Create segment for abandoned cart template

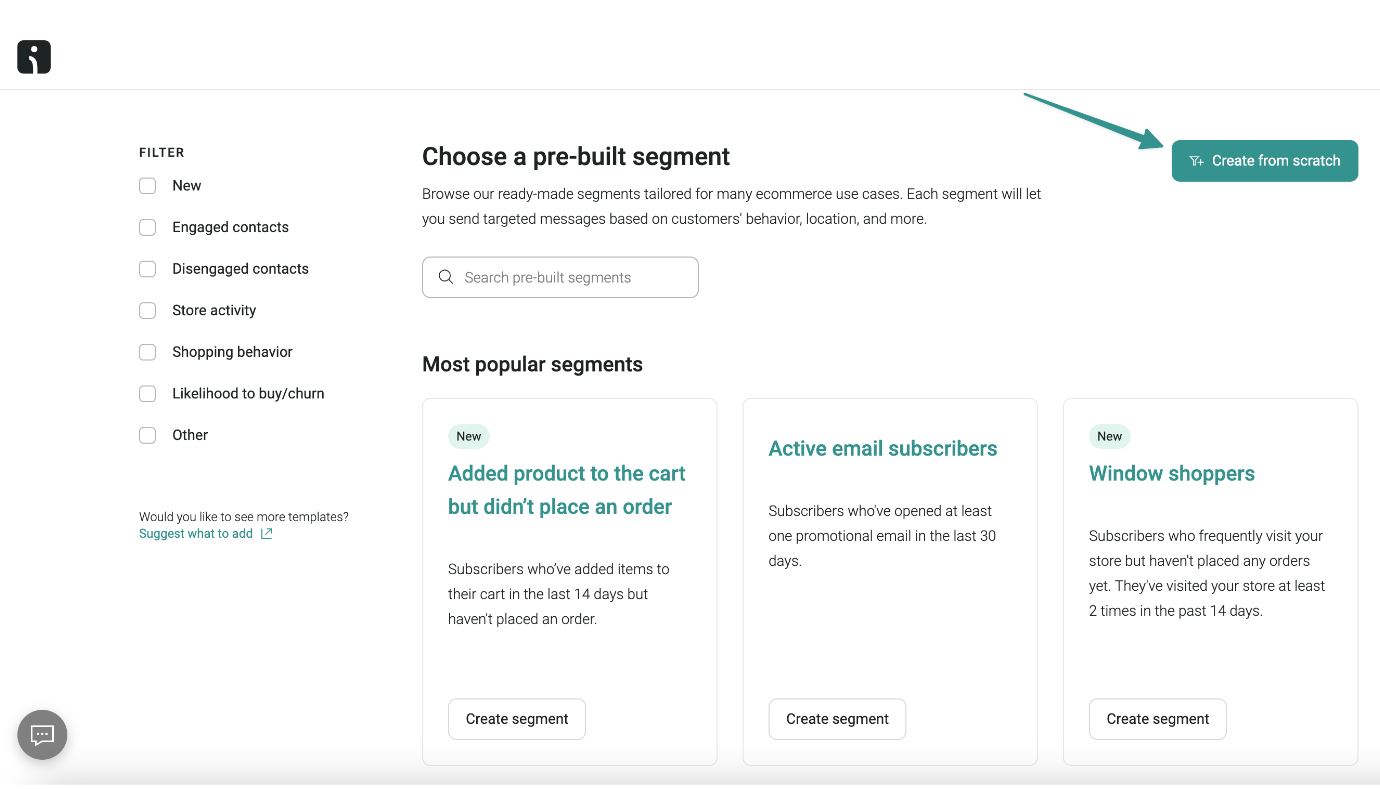pos(516,718)
